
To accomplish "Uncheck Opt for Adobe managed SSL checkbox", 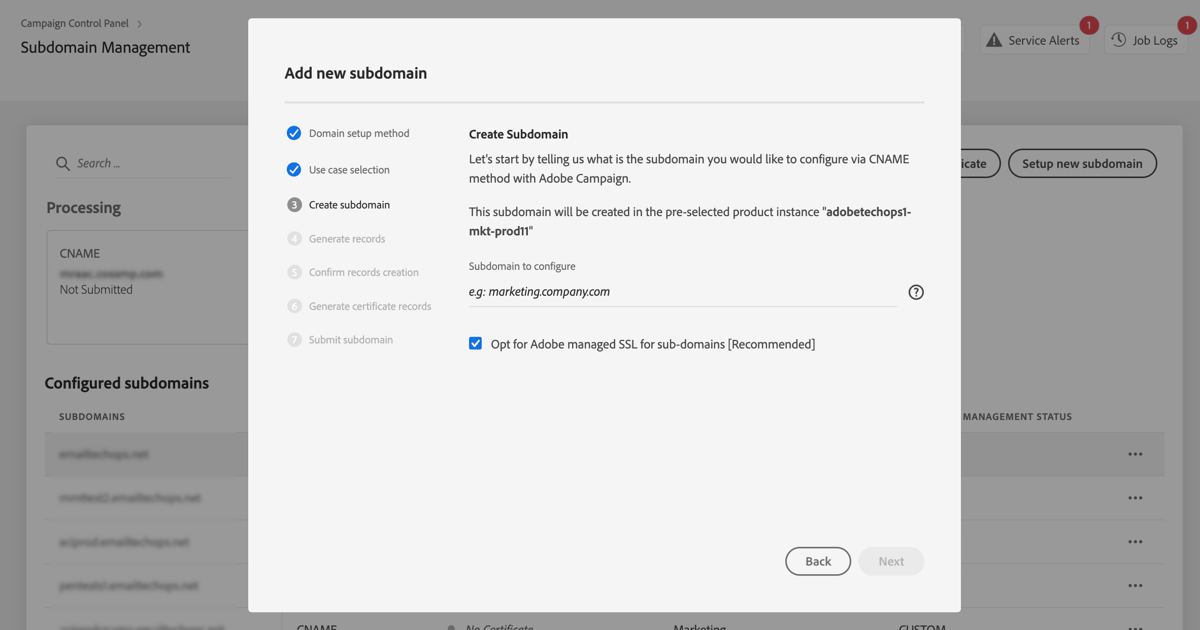I will coord(475,343).
